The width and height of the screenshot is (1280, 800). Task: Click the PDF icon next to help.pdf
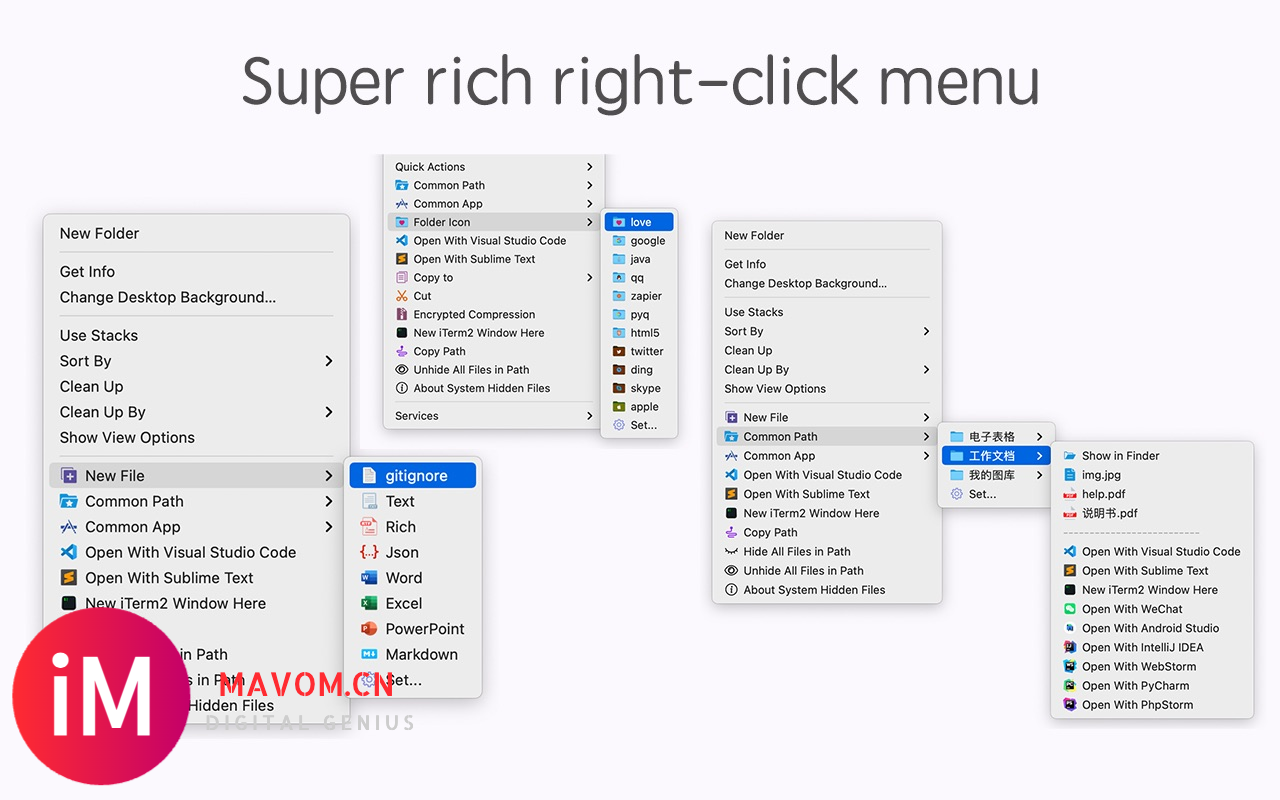[1070, 494]
